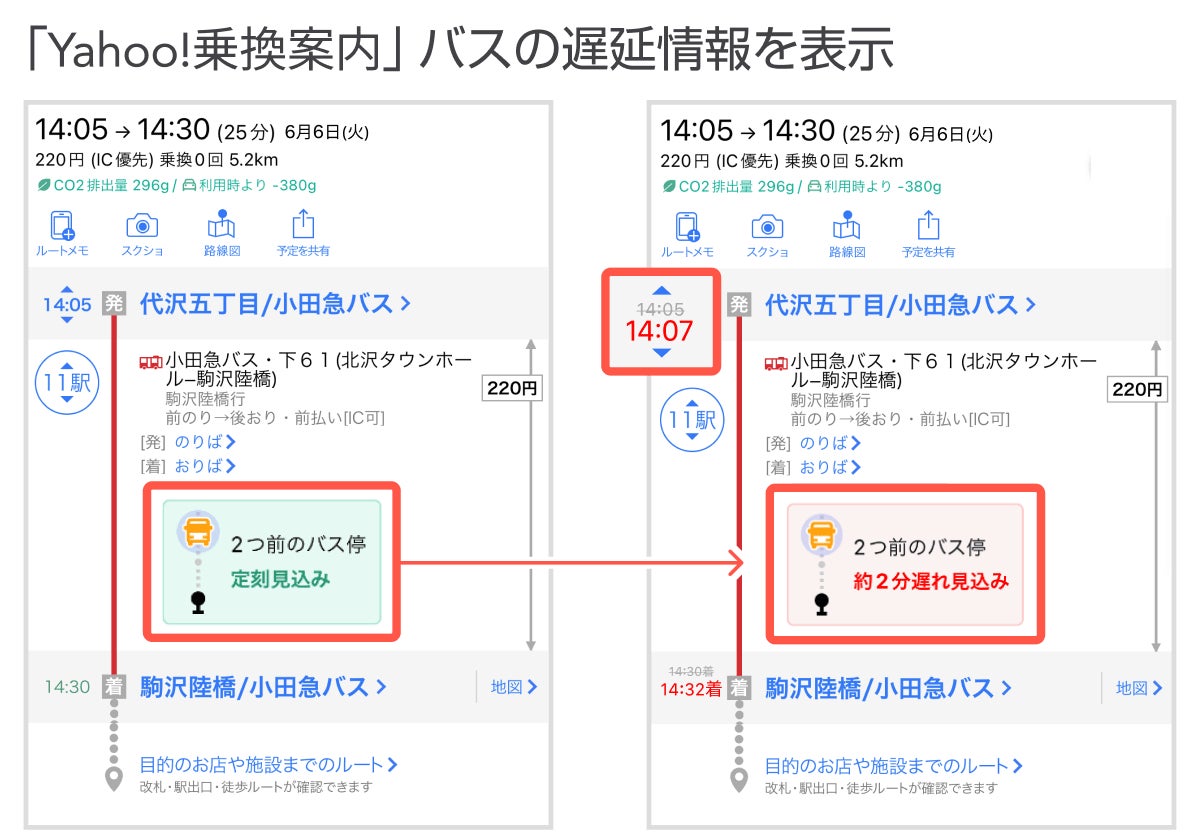Tap orange bus icon in 定刻見込み card

tap(198, 531)
